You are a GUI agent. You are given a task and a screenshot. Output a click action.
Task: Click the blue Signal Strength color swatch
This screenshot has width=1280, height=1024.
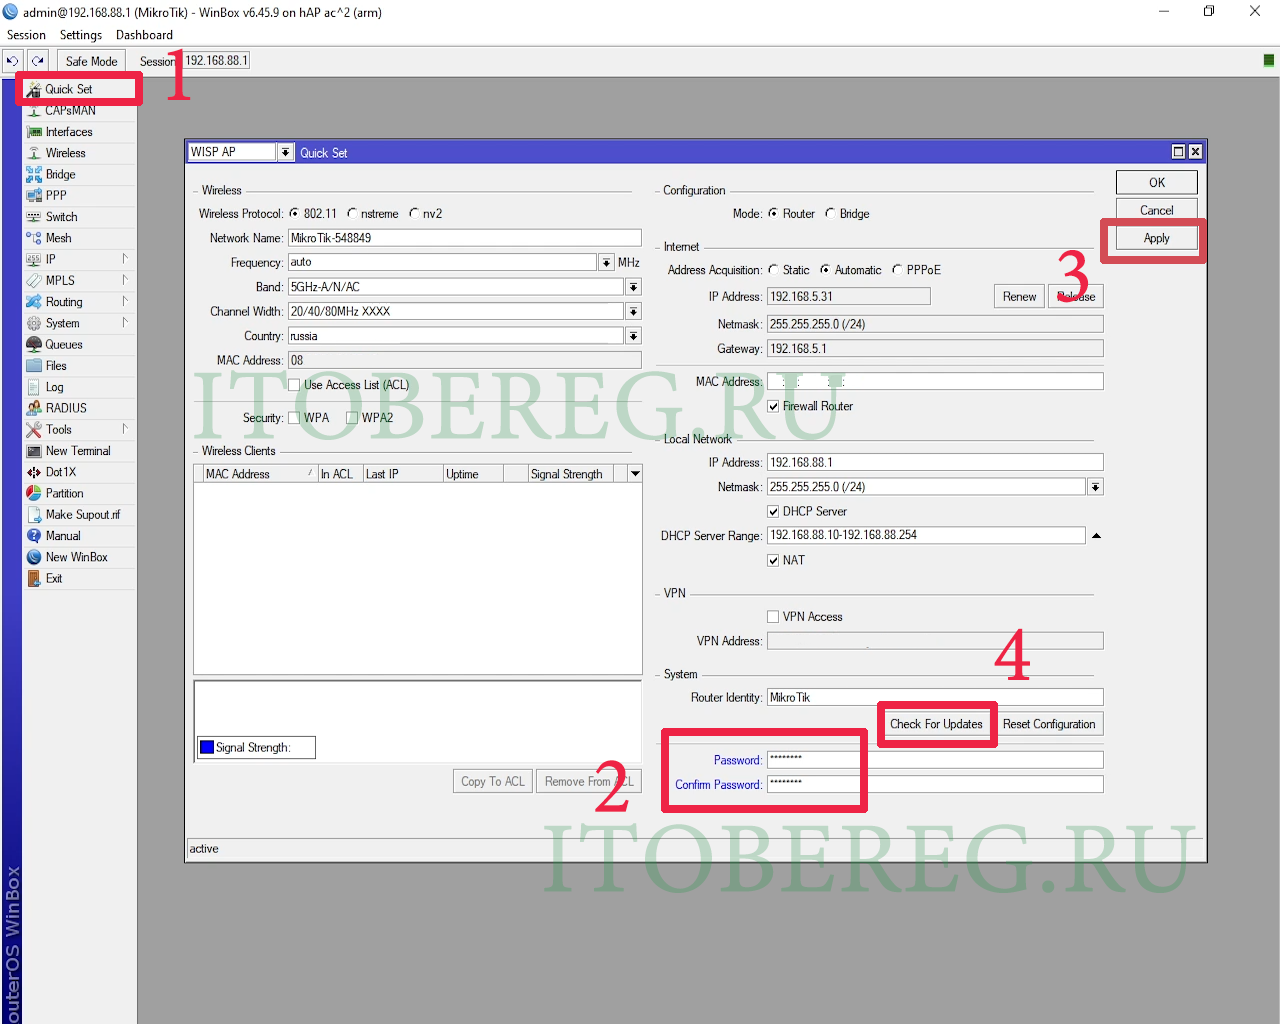click(207, 747)
